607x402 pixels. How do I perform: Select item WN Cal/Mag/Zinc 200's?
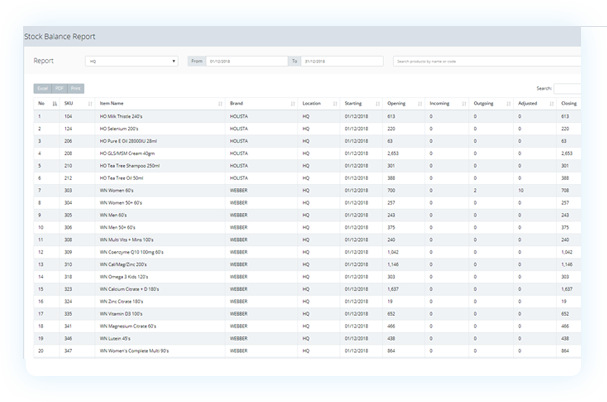pos(123,265)
